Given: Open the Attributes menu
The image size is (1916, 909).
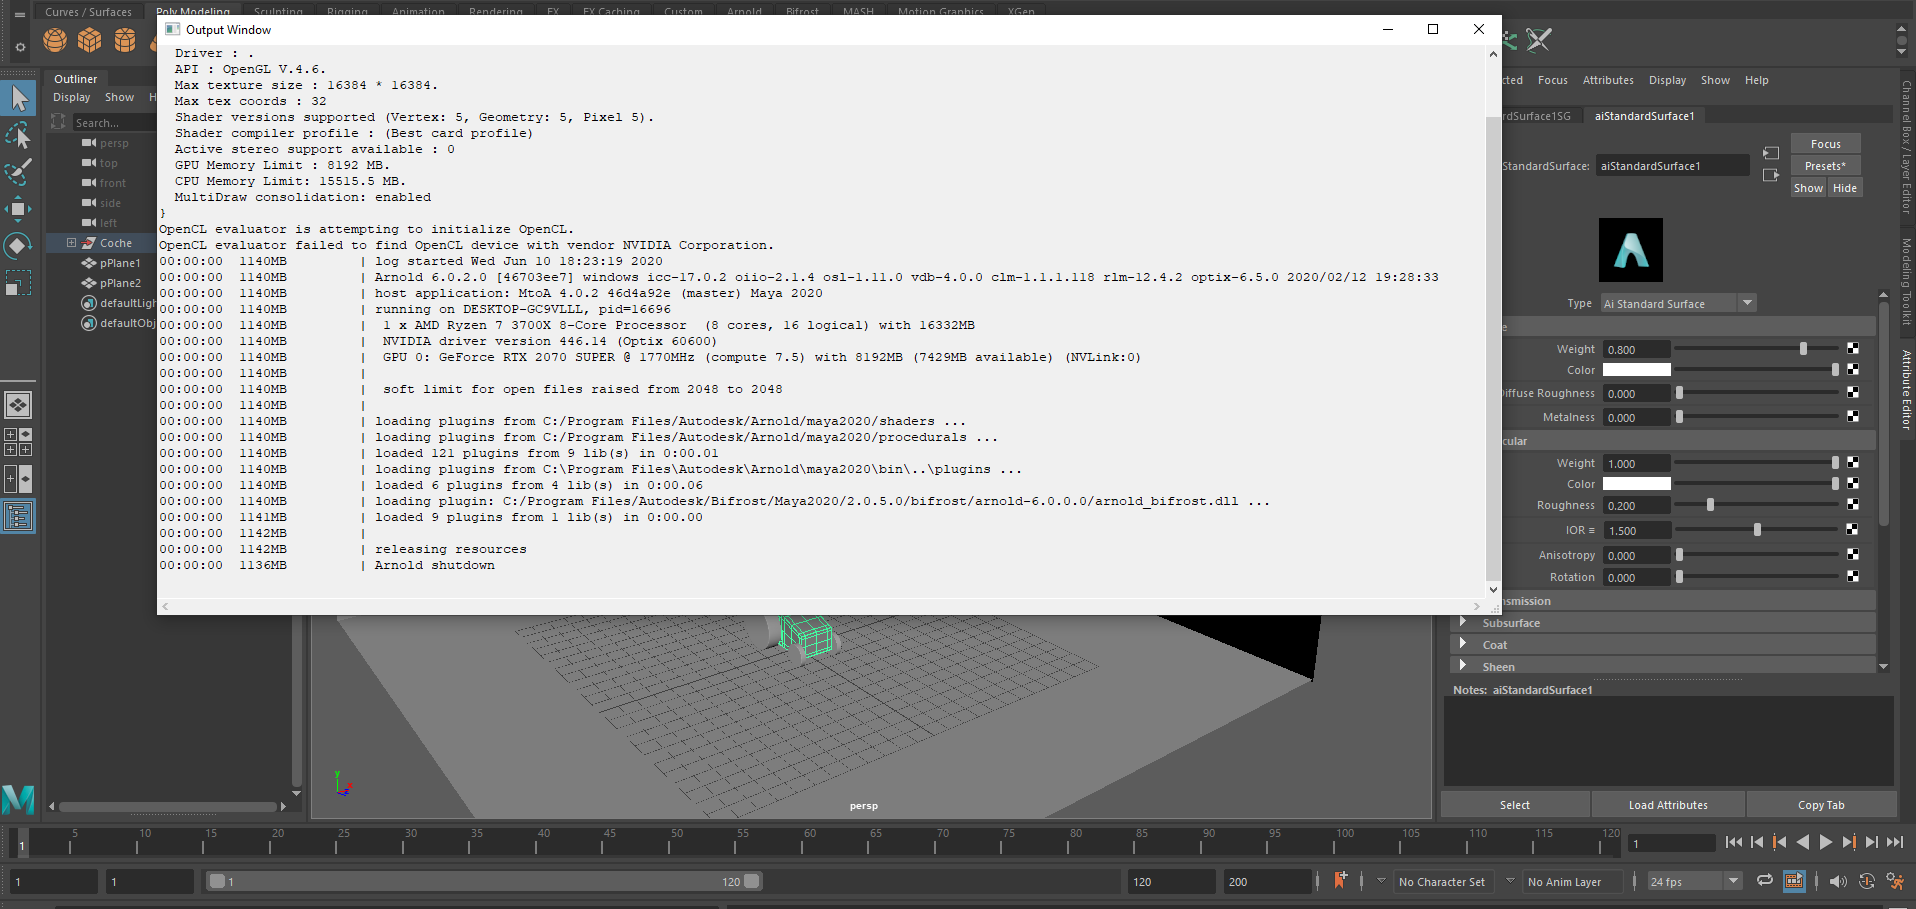Looking at the screenshot, I should (1608, 80).
